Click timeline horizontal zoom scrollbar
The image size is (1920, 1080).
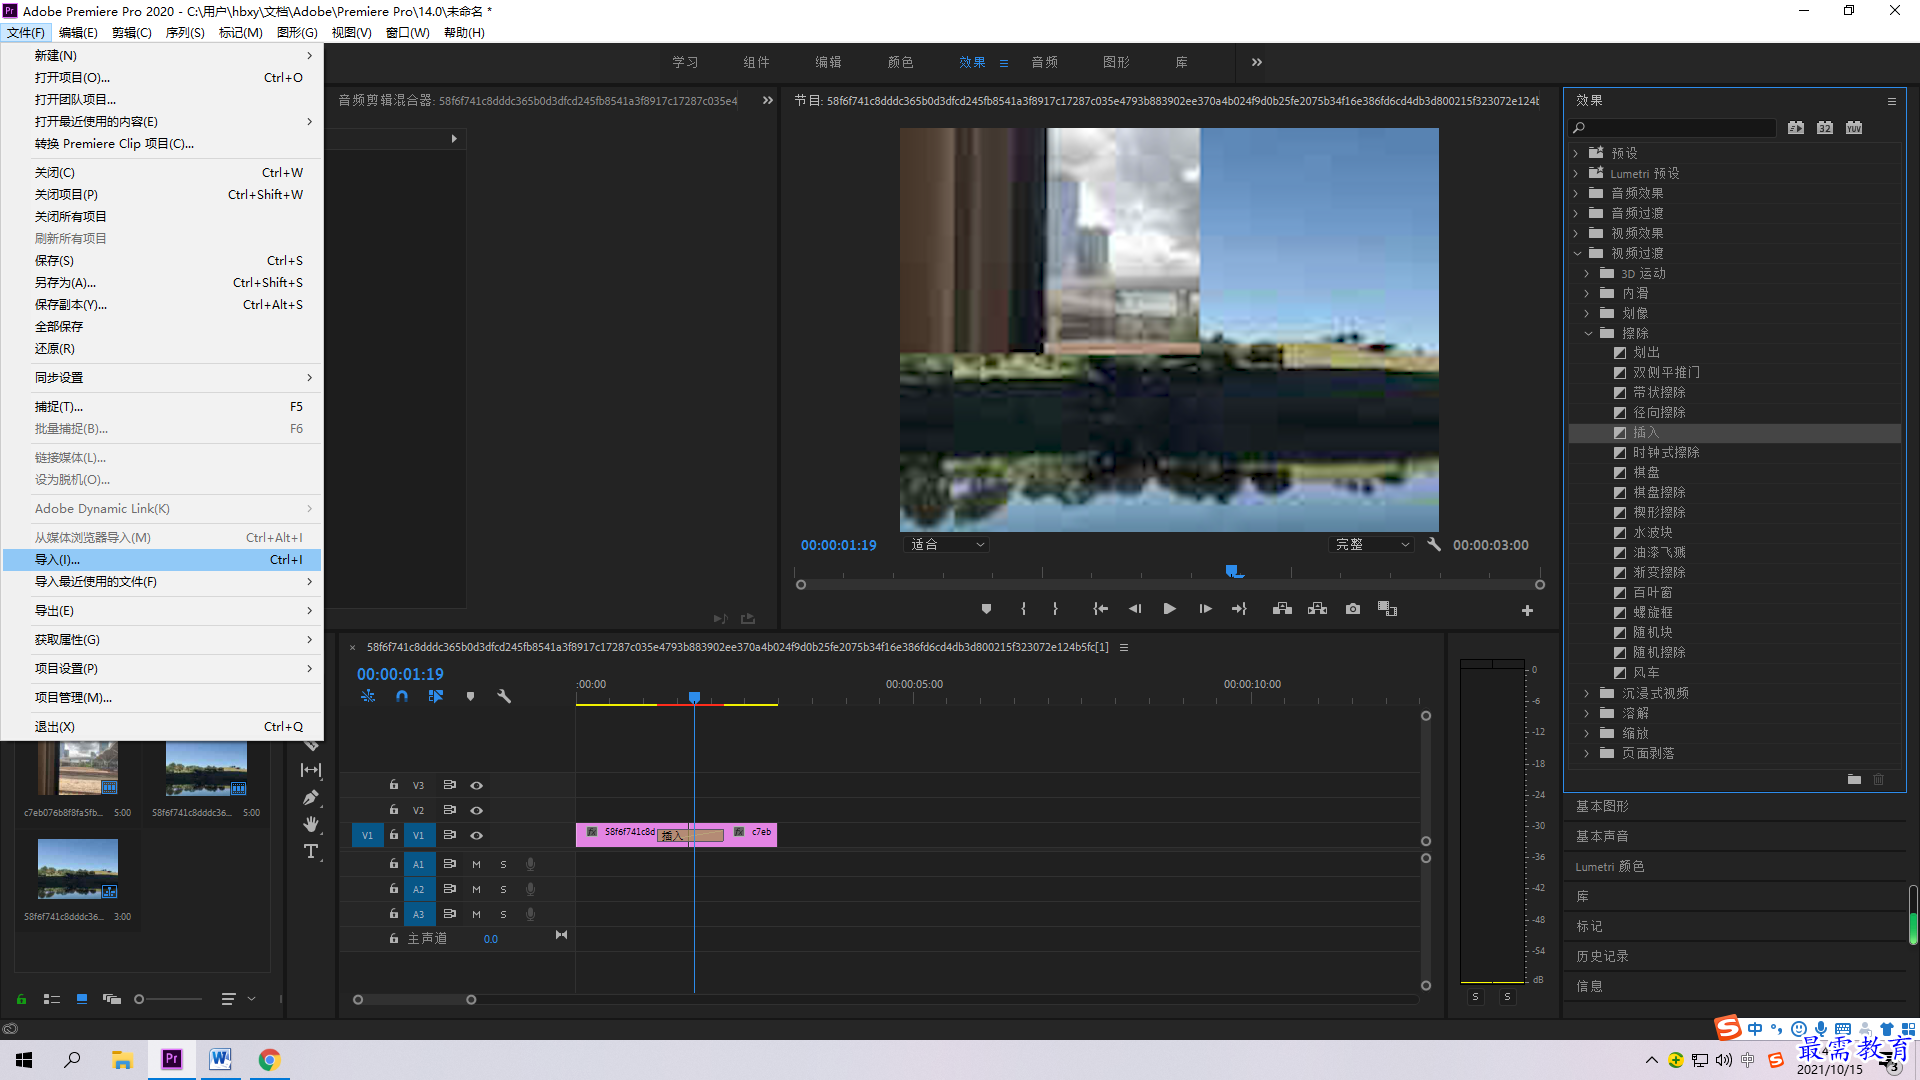click(x=414, y=999)
